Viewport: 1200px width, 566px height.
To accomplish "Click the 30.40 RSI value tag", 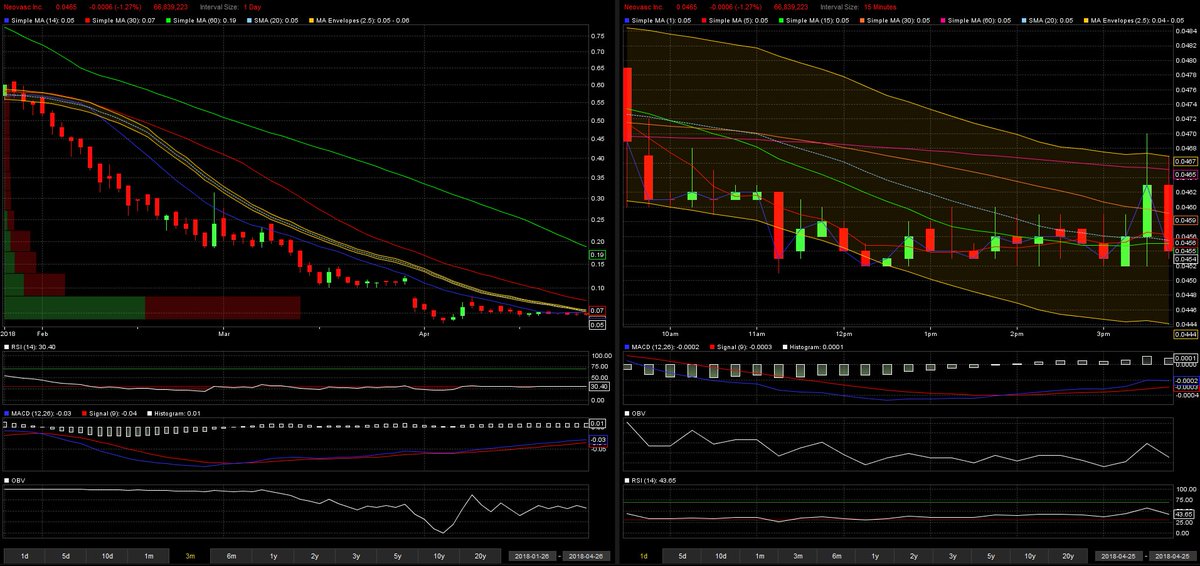I will coord(599,387).
